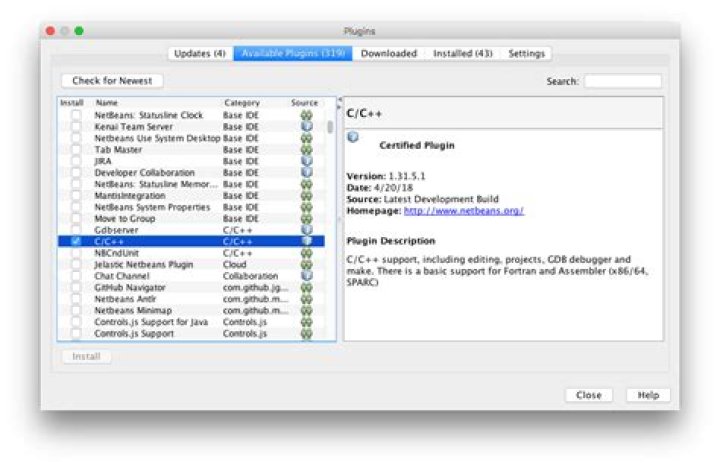Open the Updates (4) tab
Viewport: 720px width, 468px height.
coord(199,53)
